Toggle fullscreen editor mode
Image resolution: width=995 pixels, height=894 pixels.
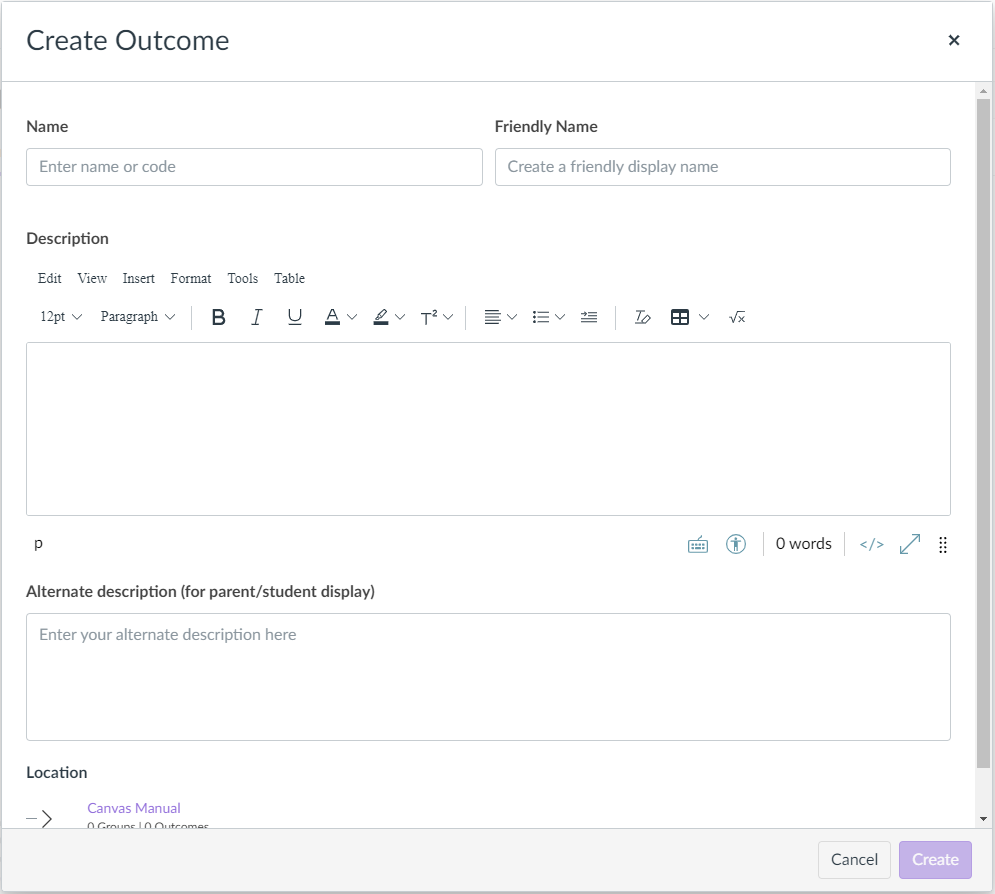click(910, 544)
